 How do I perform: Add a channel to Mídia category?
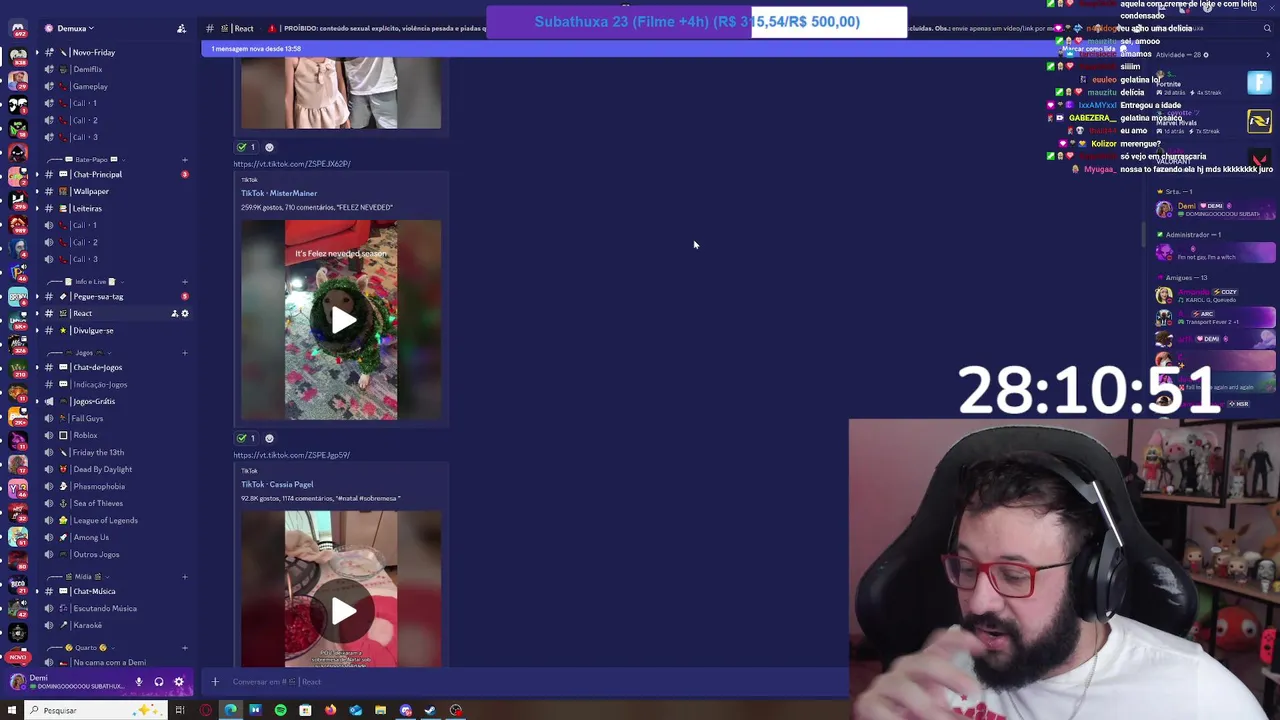click(x=184, y=577)
